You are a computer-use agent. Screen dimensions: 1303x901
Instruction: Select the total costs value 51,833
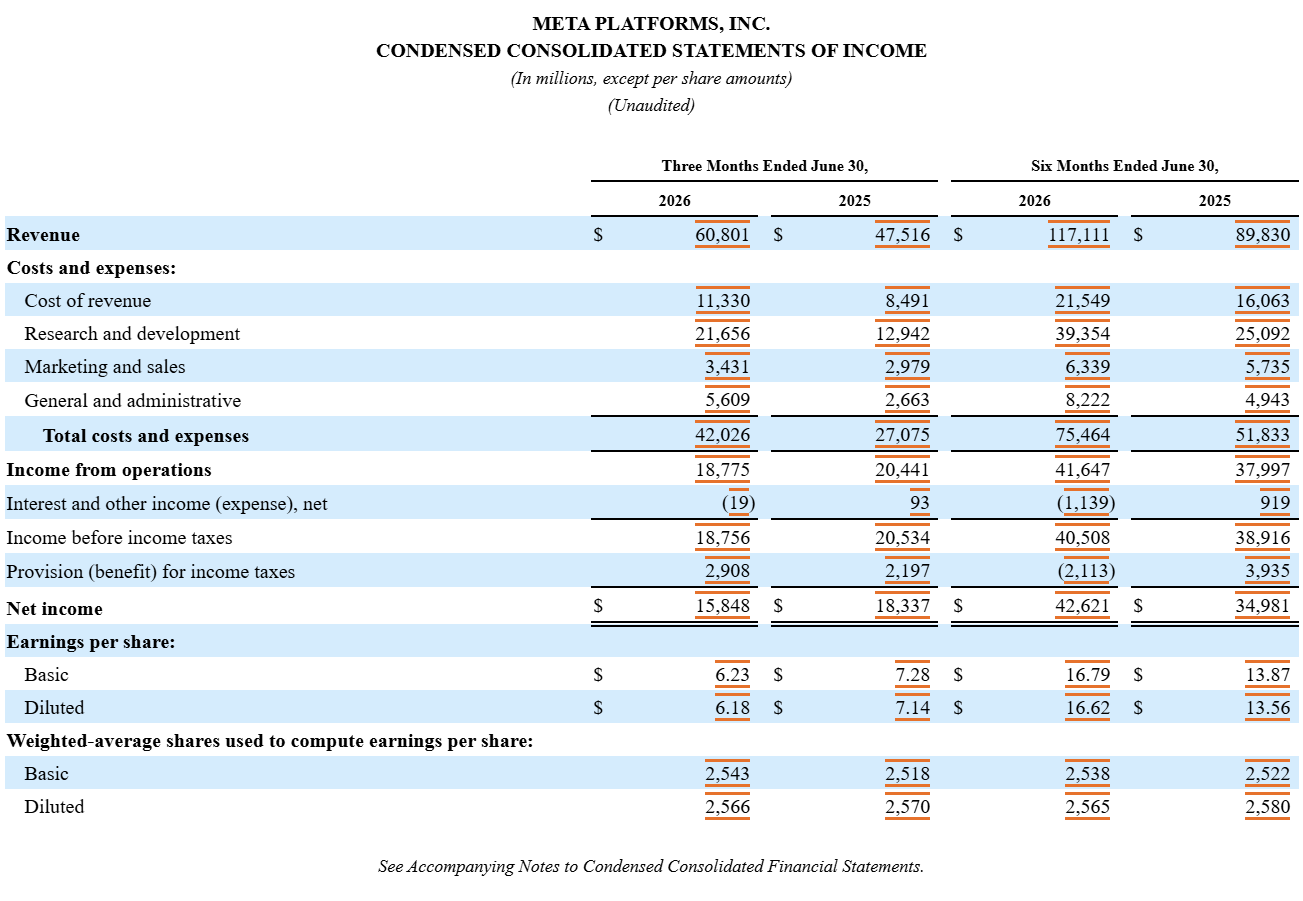tap(1262, 436)
